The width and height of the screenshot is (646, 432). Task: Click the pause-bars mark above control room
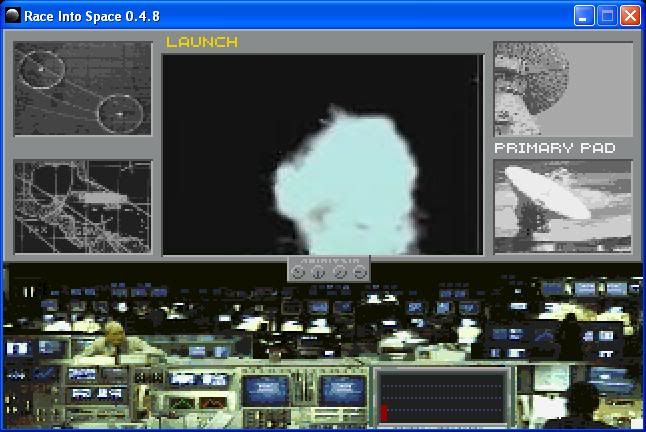[x=28, y=292]
